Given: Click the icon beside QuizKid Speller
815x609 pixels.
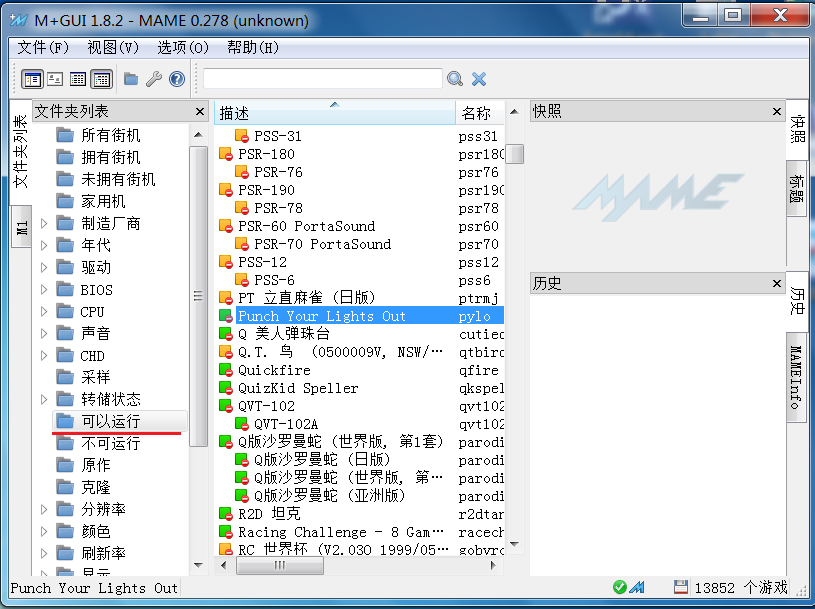Looking at the screenshot, I should click(226, 388).
